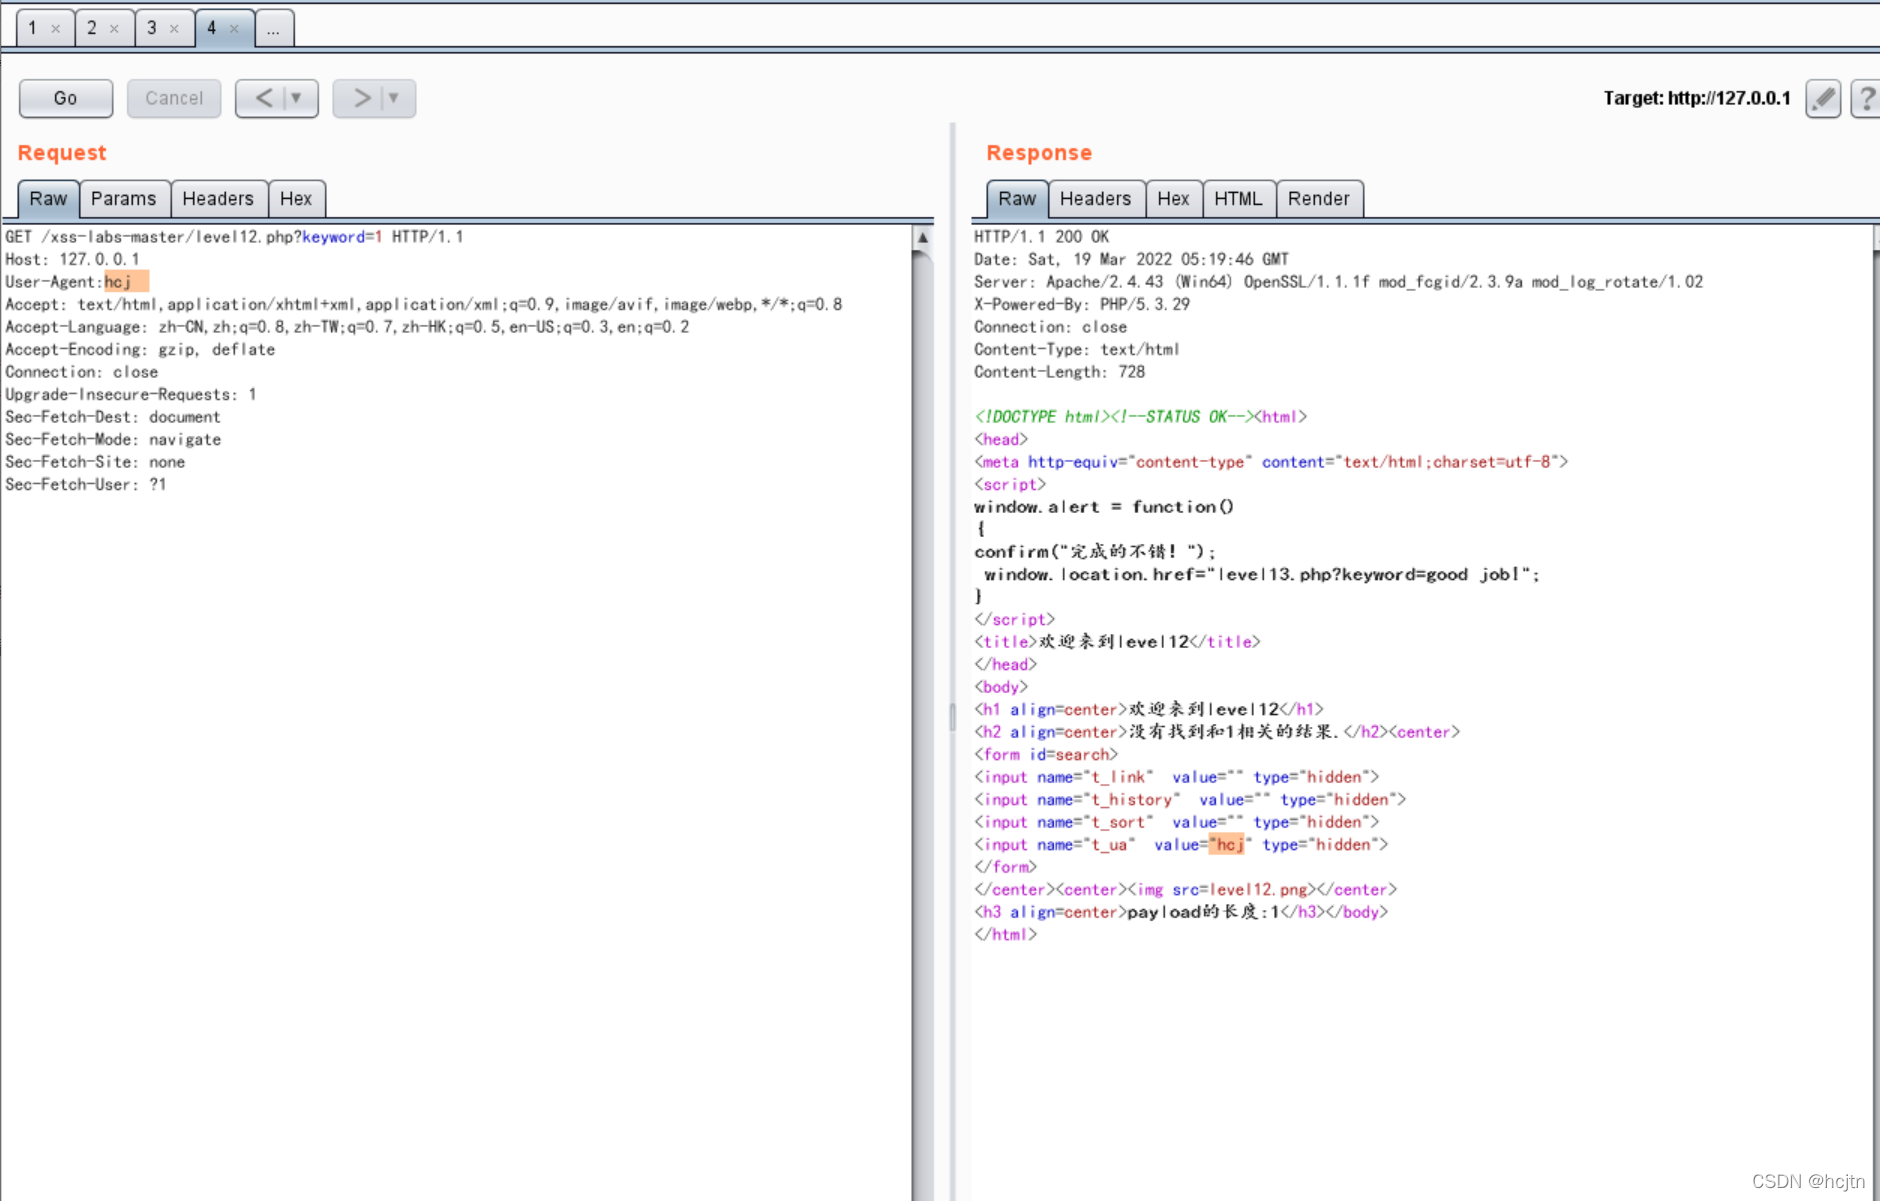Close Repeater tab 3 with its x

pyautogui.click(x=174, y=29)
